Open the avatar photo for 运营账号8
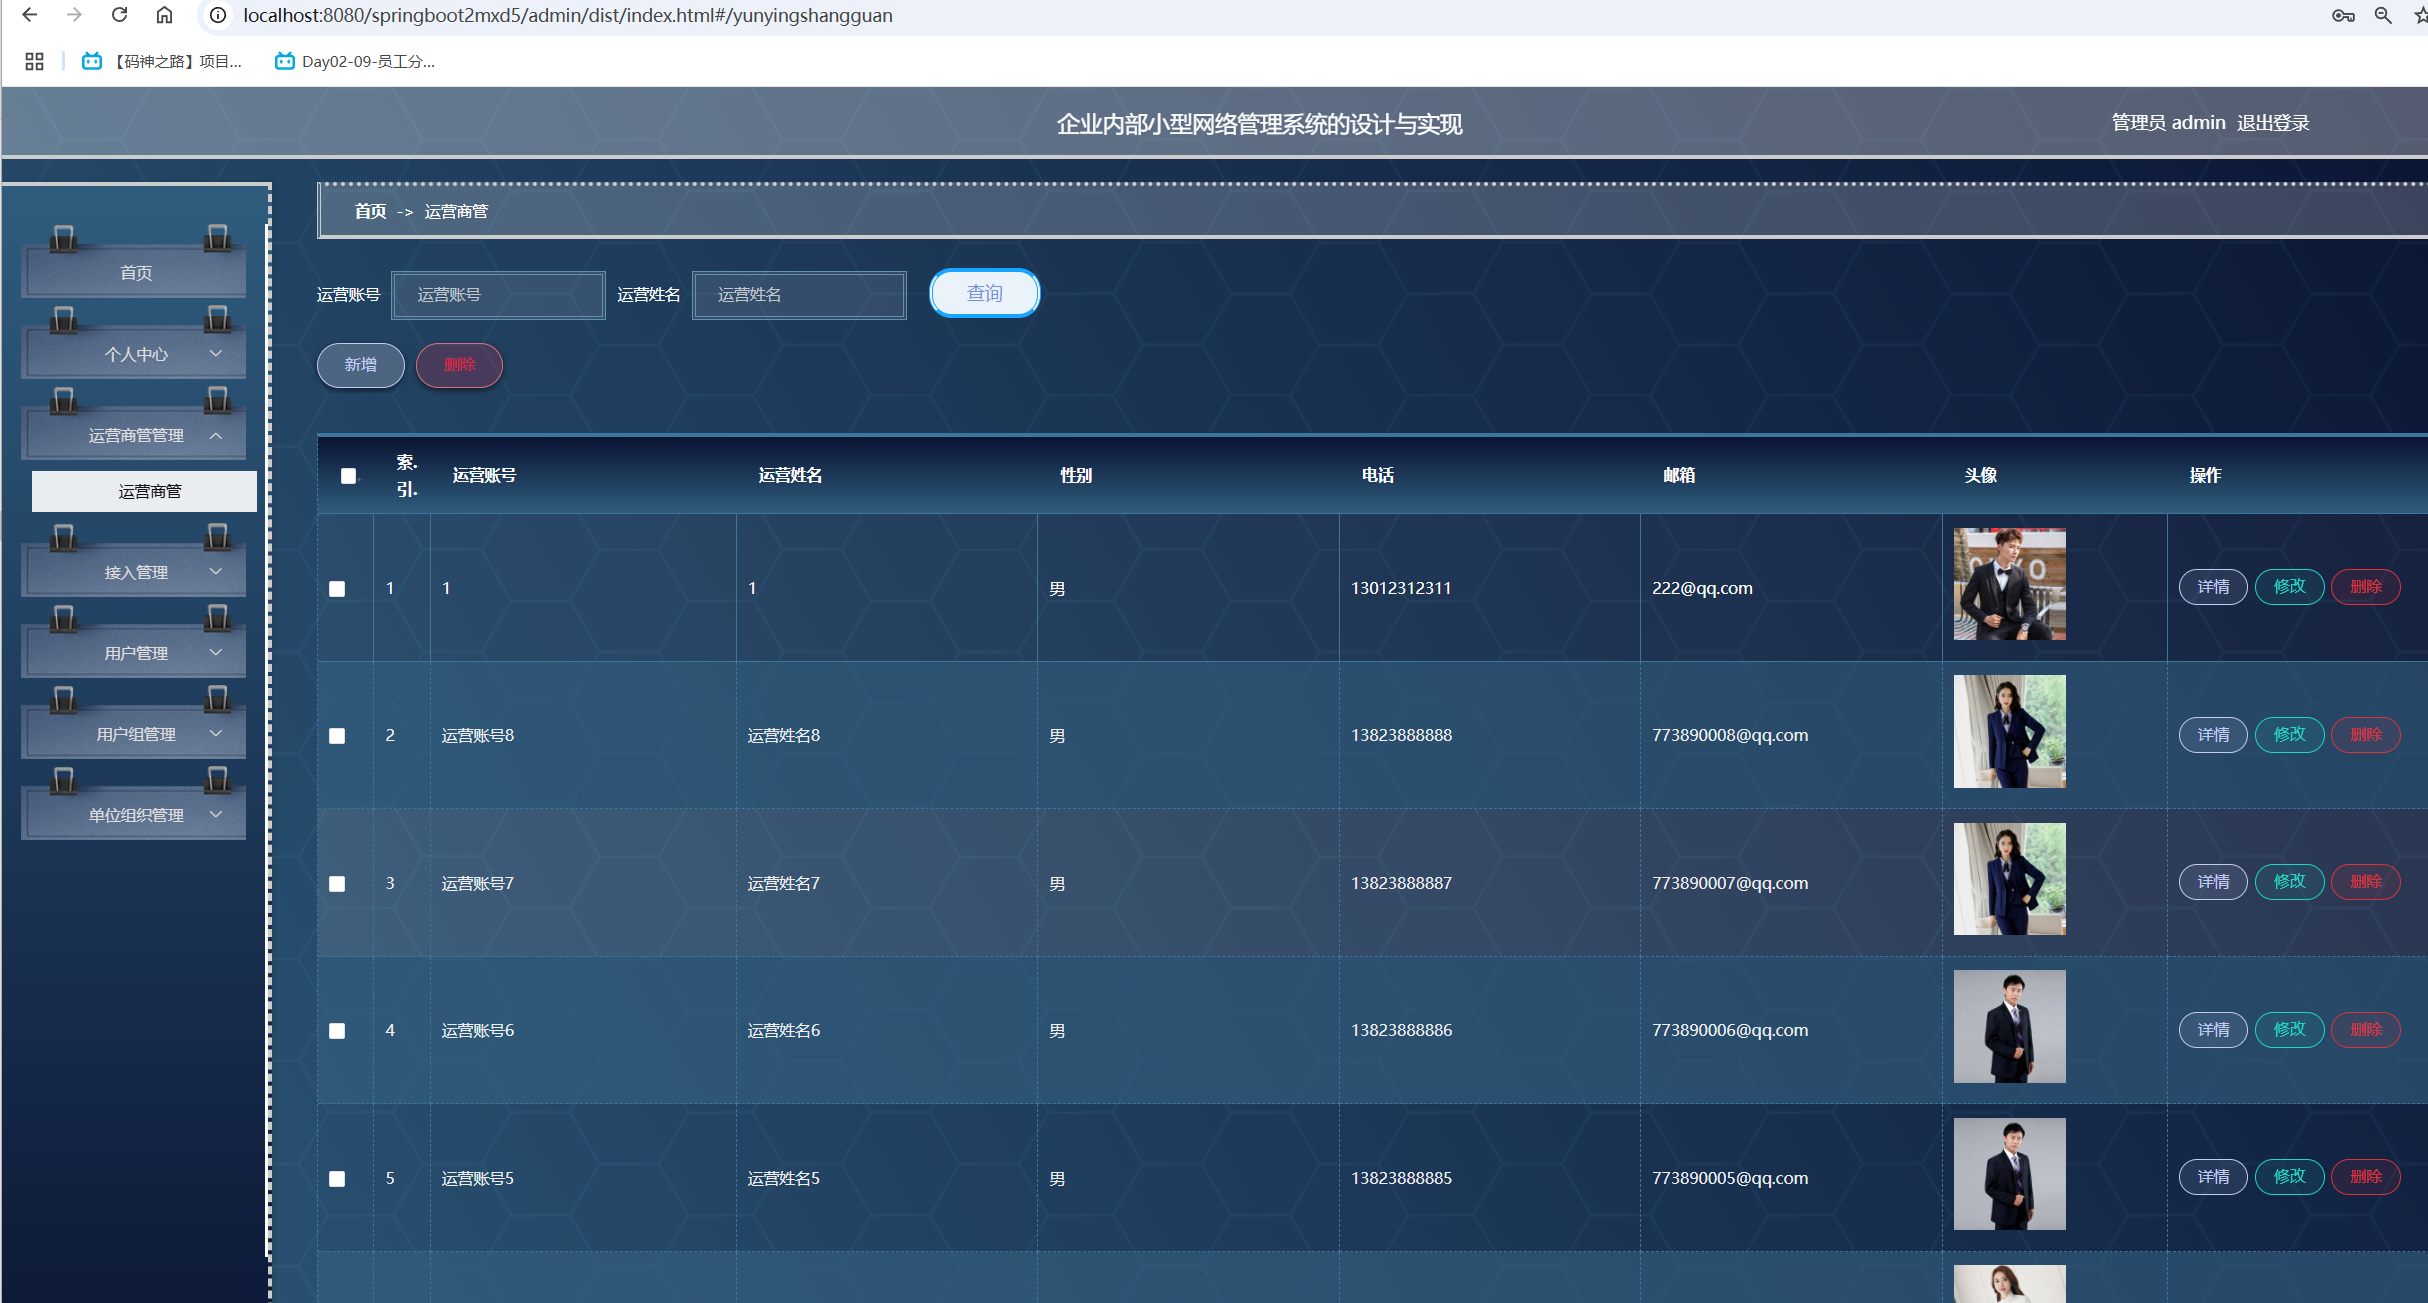The width and height of the screenshot is (2428, 1303). 2009,731
